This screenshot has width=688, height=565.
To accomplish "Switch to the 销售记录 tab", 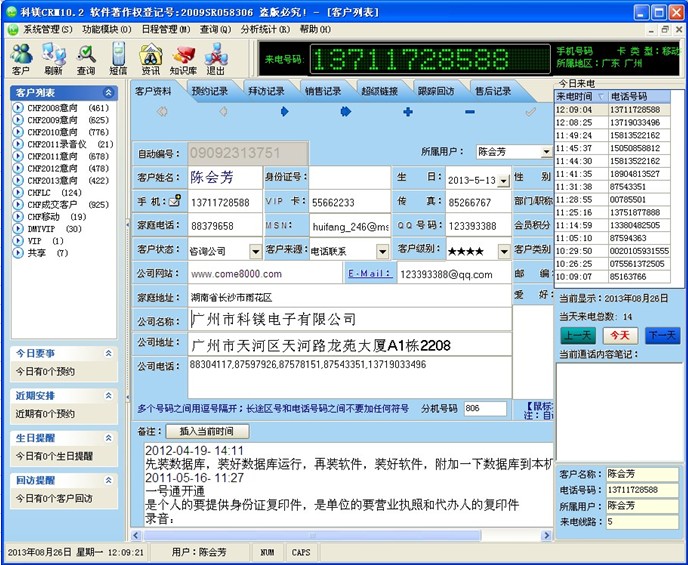I will pos(323,91).
